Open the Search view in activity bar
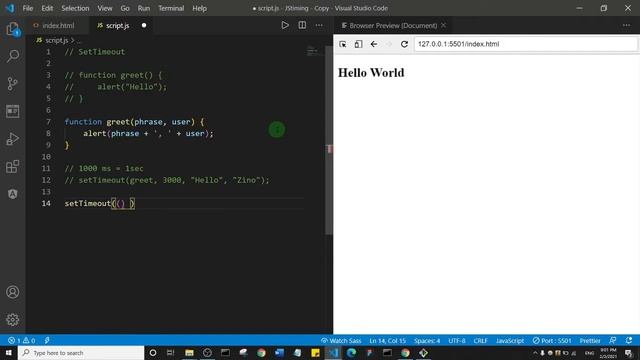Image resolution: width=640 pixels, height=360 pixels. point(13,56)
